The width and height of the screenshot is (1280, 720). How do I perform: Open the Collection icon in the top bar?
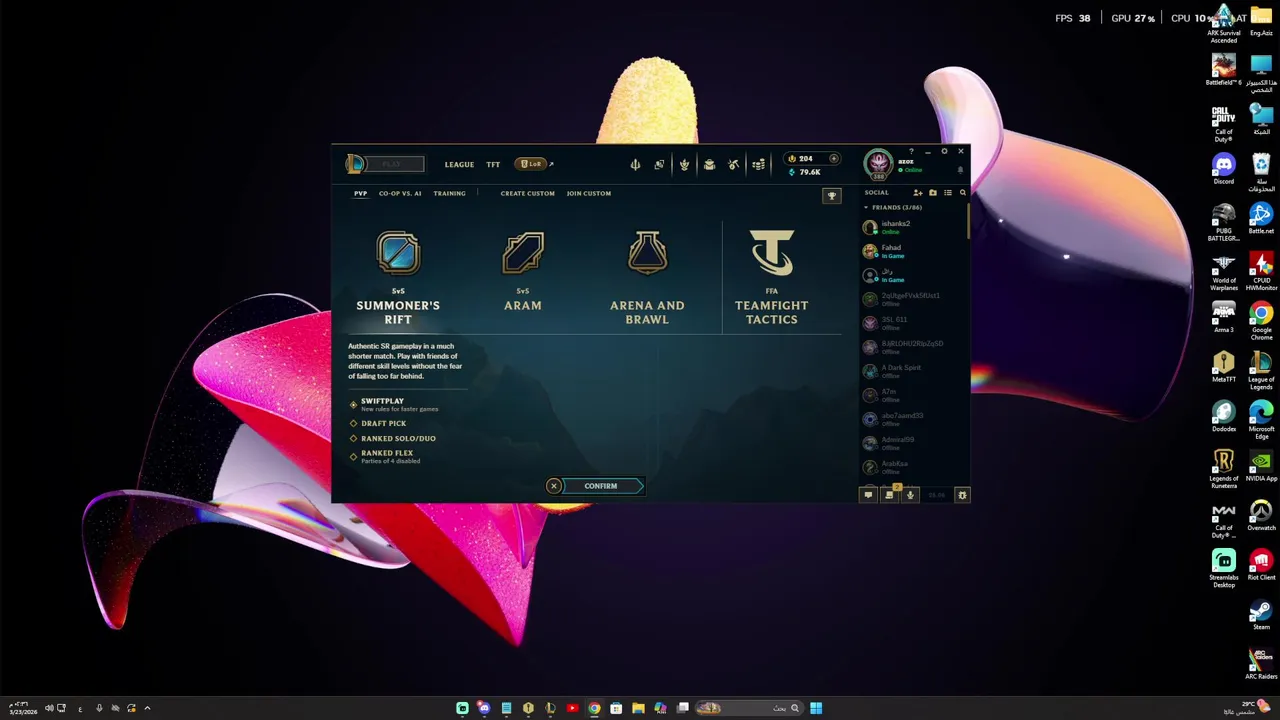(659, 164)
